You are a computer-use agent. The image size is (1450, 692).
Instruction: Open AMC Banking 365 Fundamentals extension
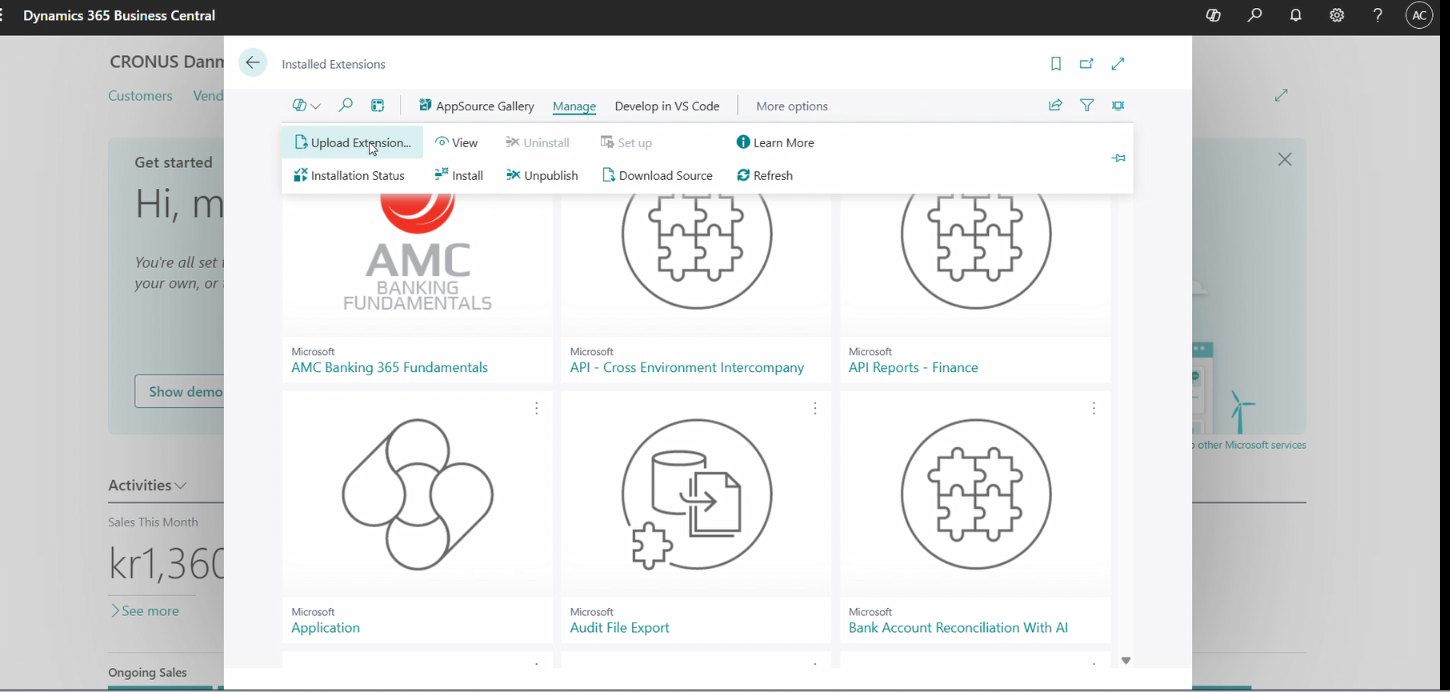389,368
